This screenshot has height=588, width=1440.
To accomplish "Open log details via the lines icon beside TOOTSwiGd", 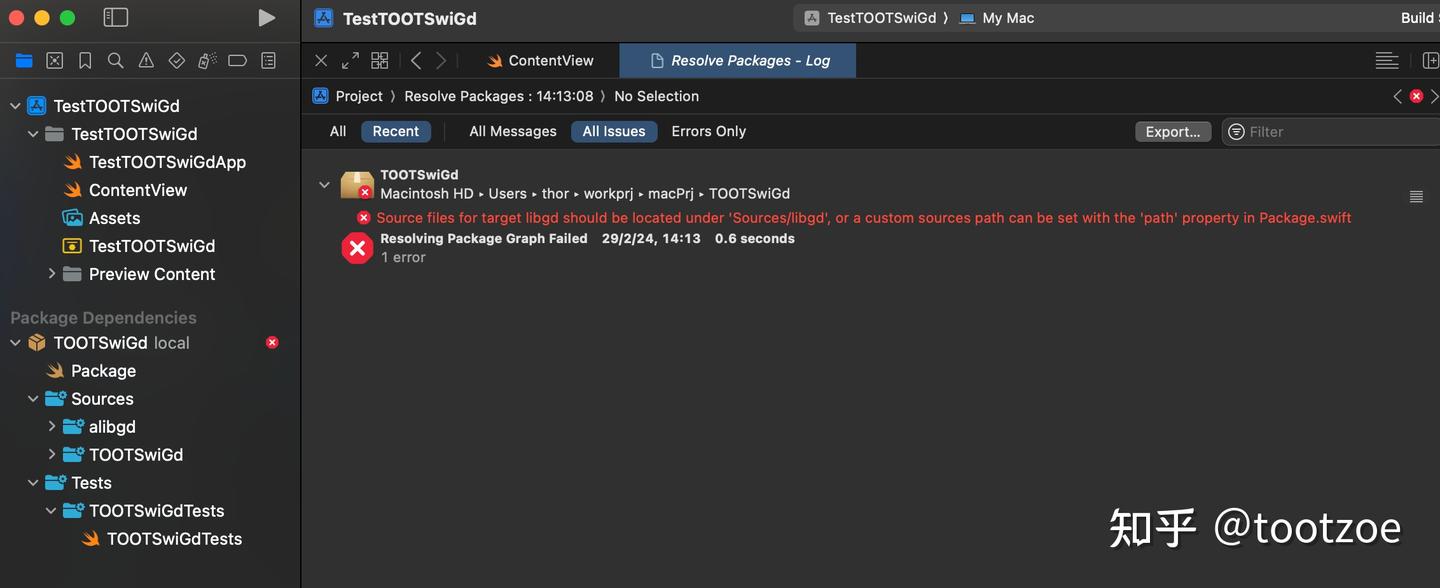I will (1416, 196).
